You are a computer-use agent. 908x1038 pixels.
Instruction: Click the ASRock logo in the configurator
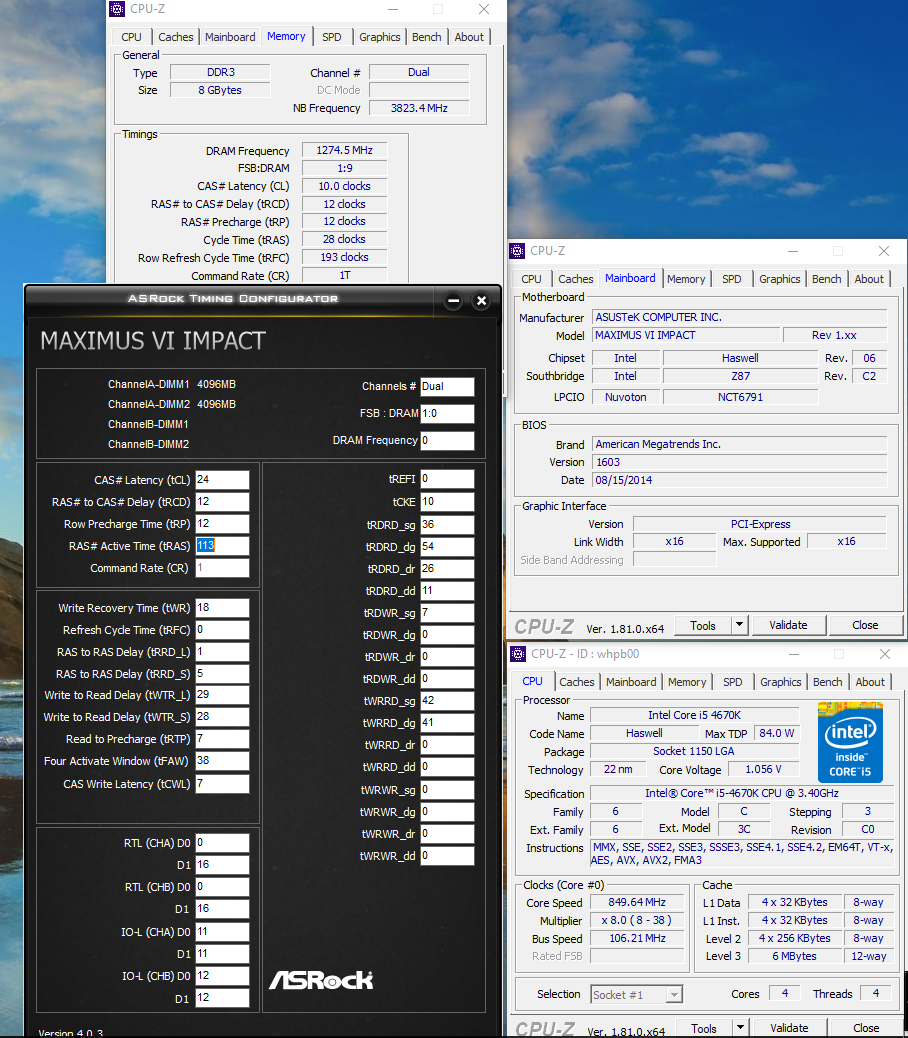321,980
